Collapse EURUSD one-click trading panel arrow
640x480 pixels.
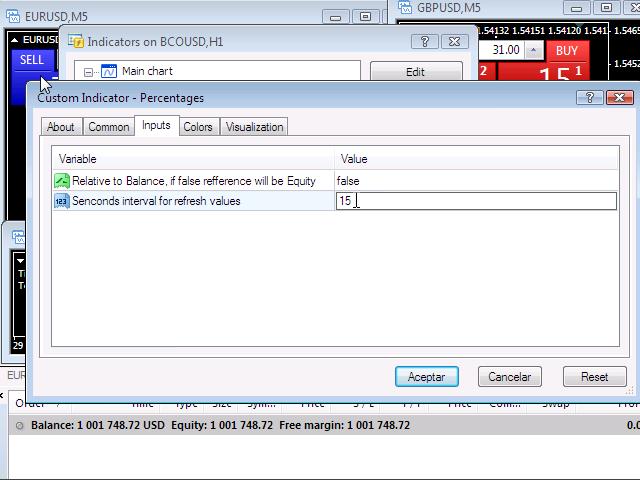pyautogui.click(x=15, y=40)
